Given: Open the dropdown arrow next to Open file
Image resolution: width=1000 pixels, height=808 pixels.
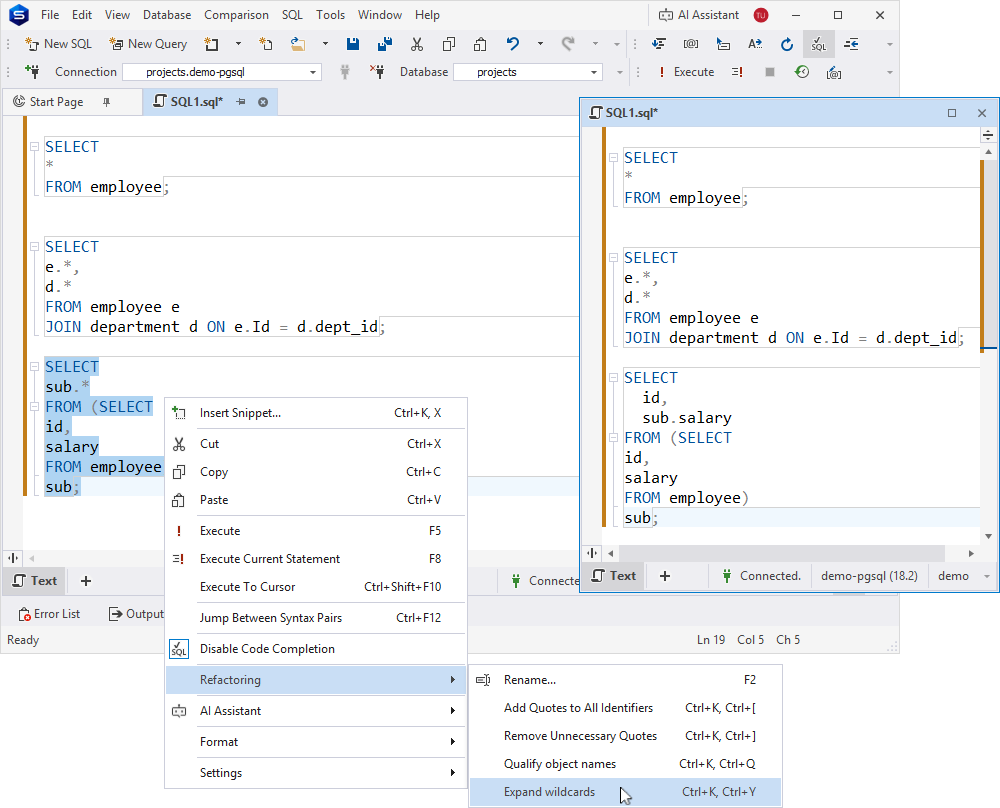Looking at the screenshot, I should [325, 44].
